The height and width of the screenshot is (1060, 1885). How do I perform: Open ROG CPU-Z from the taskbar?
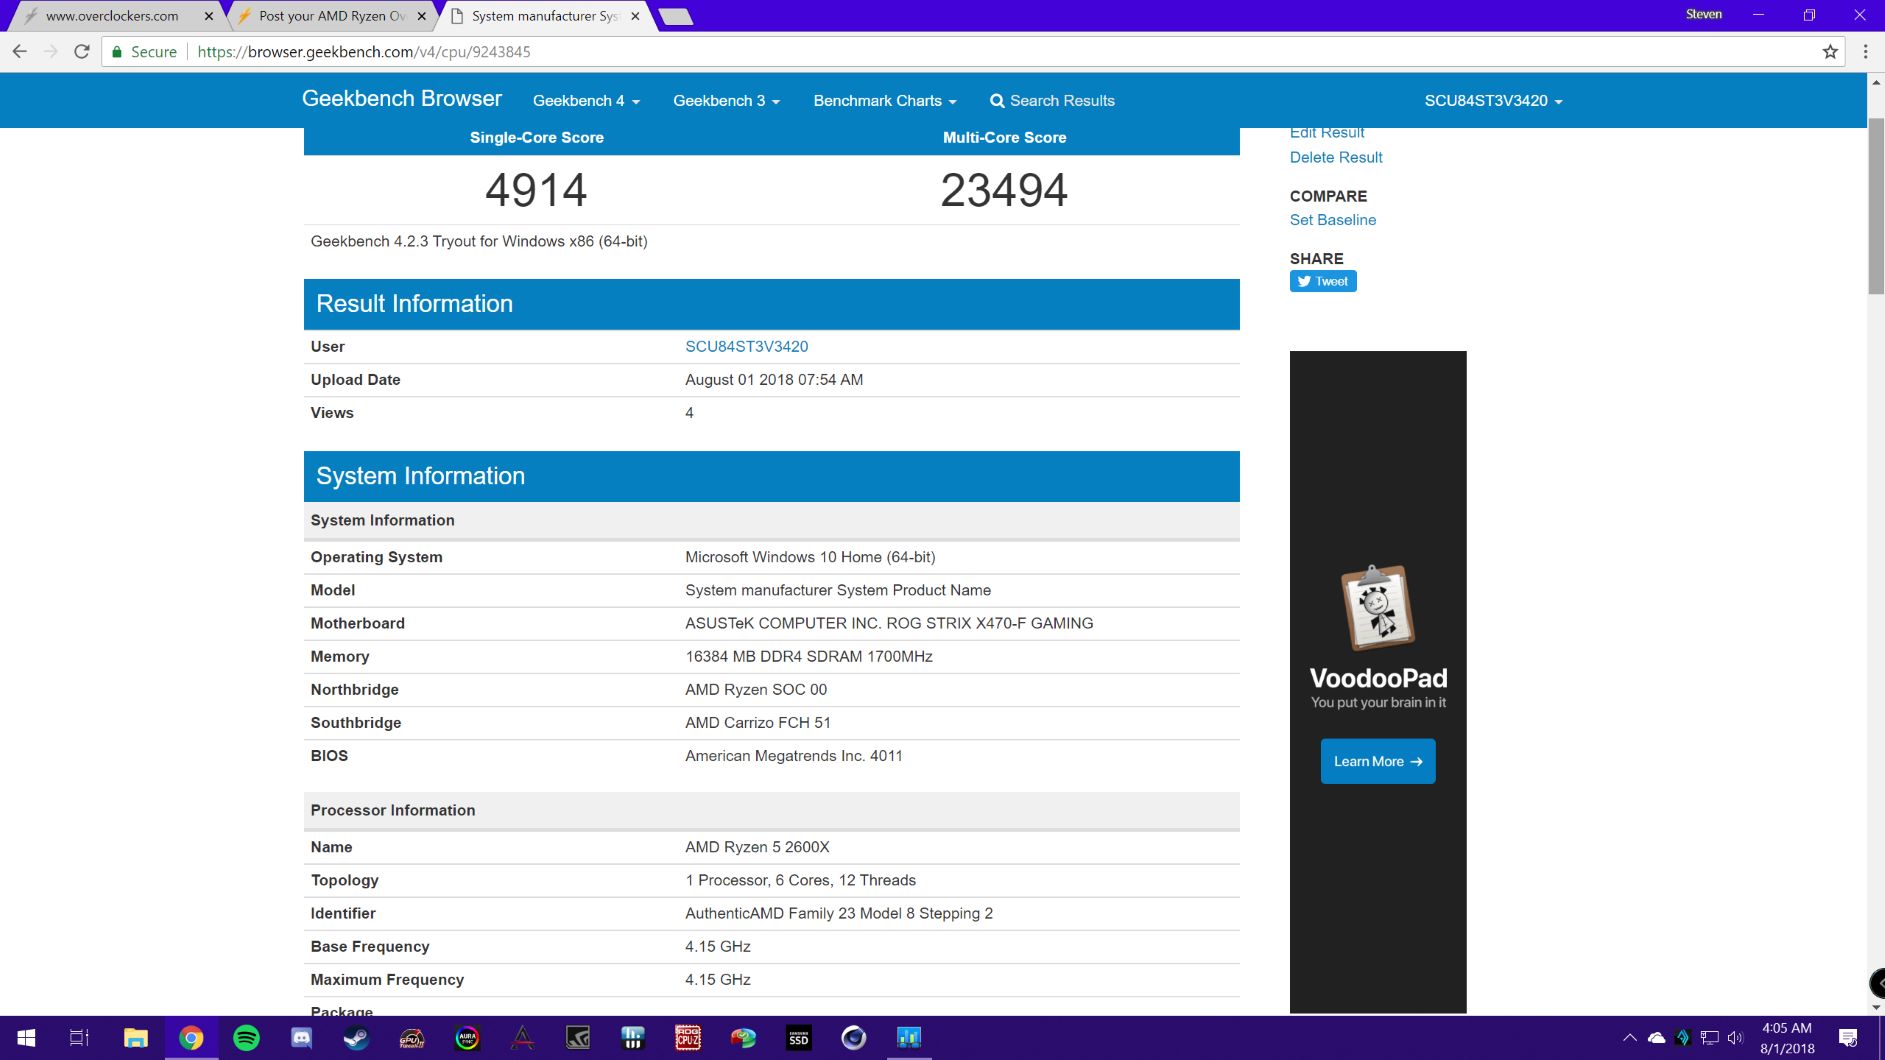tap(688, 1038)
